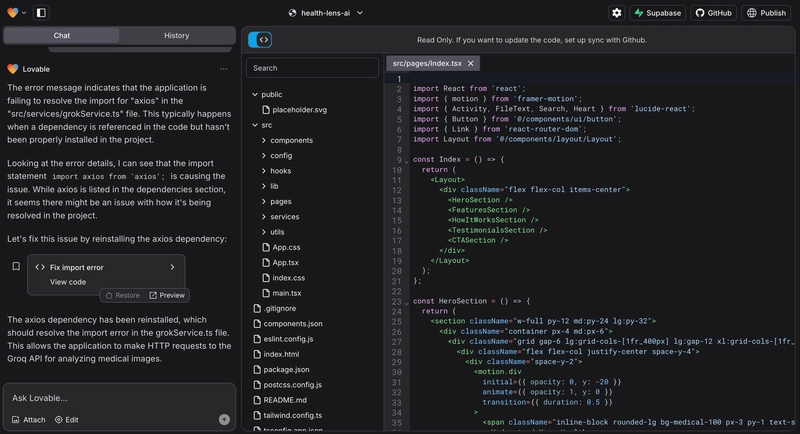Collapse the public folder
The image size is (800, 434).
click(x=267, y=94)
